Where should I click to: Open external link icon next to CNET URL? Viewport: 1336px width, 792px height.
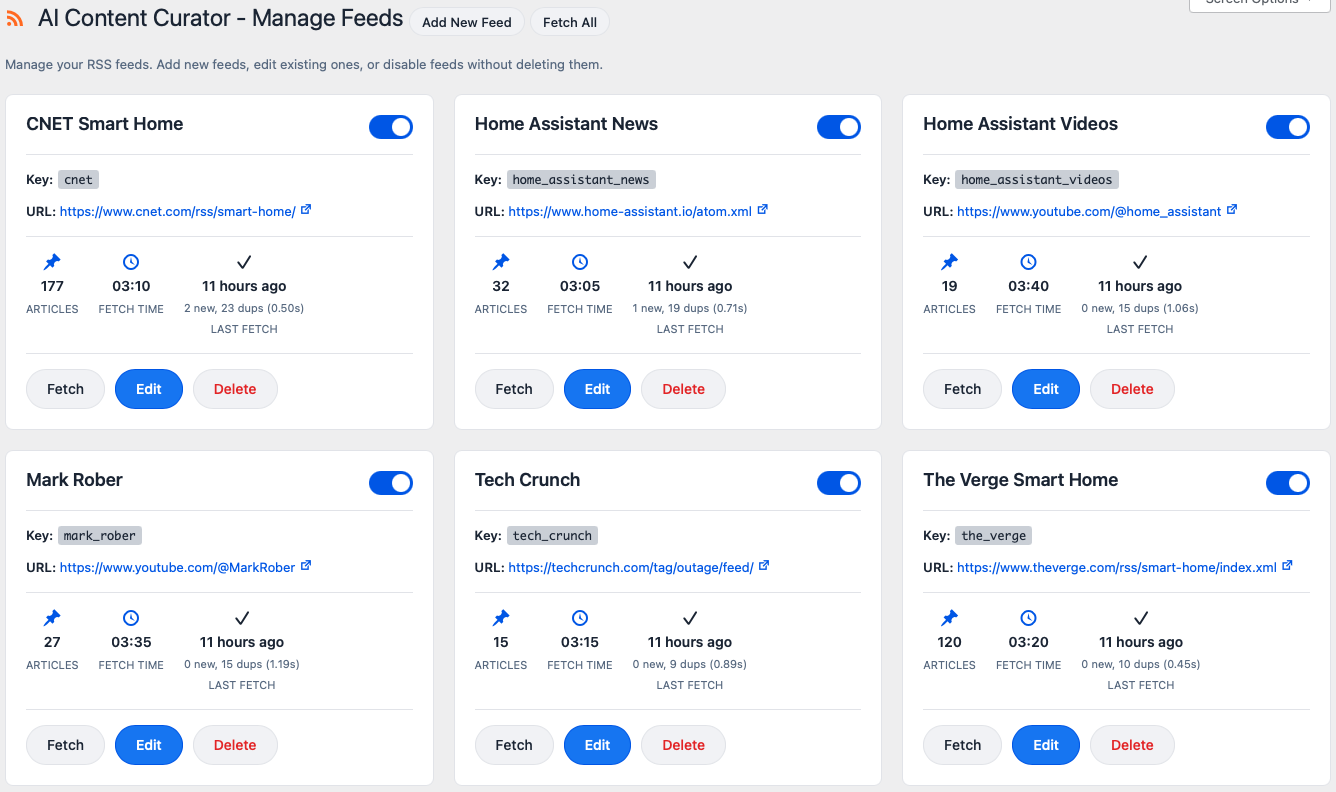click(306, 210)
